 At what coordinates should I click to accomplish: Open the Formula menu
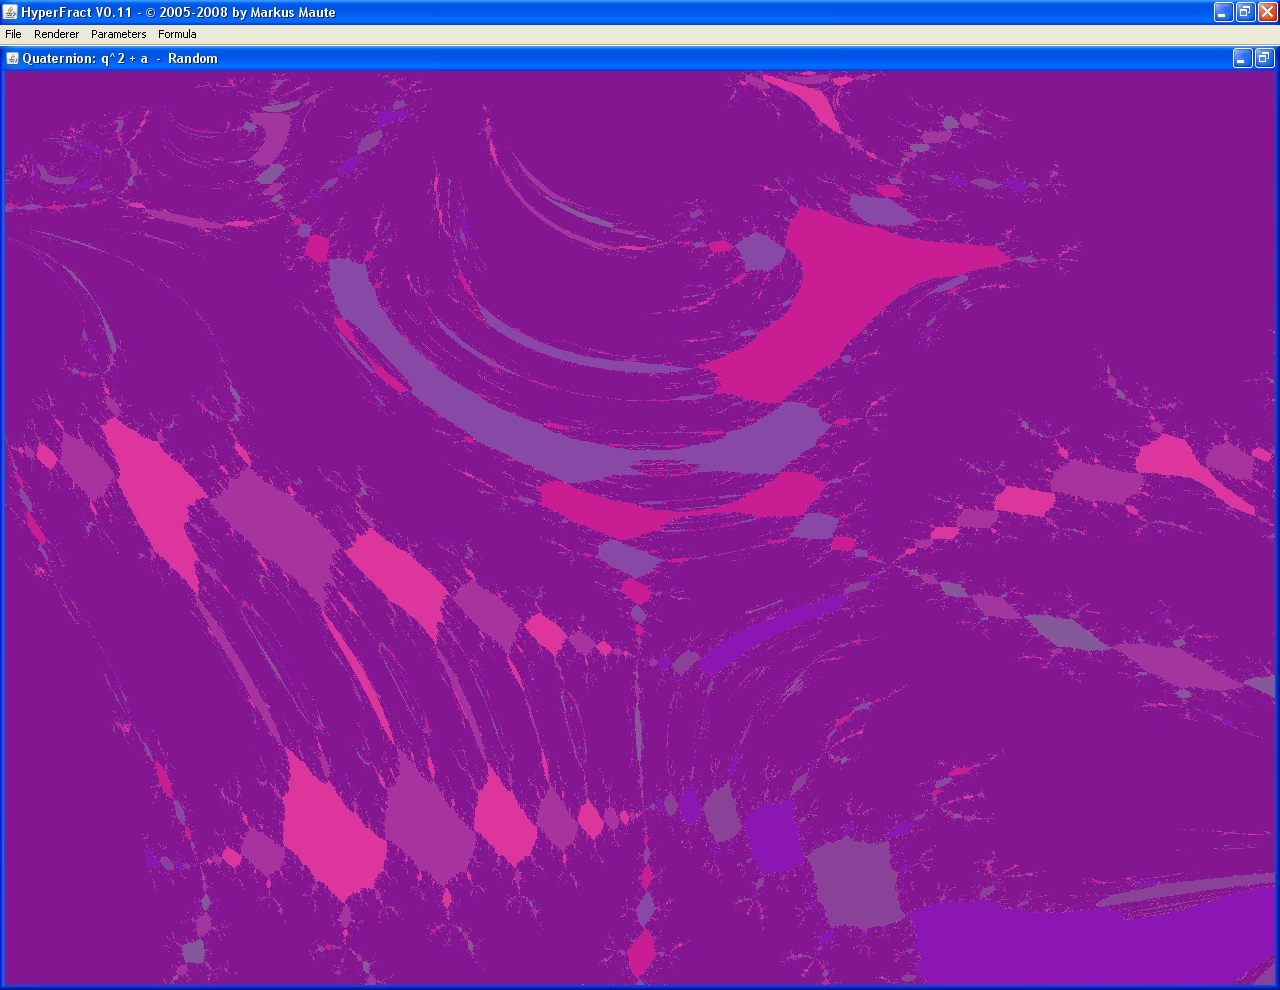(177, 34)
